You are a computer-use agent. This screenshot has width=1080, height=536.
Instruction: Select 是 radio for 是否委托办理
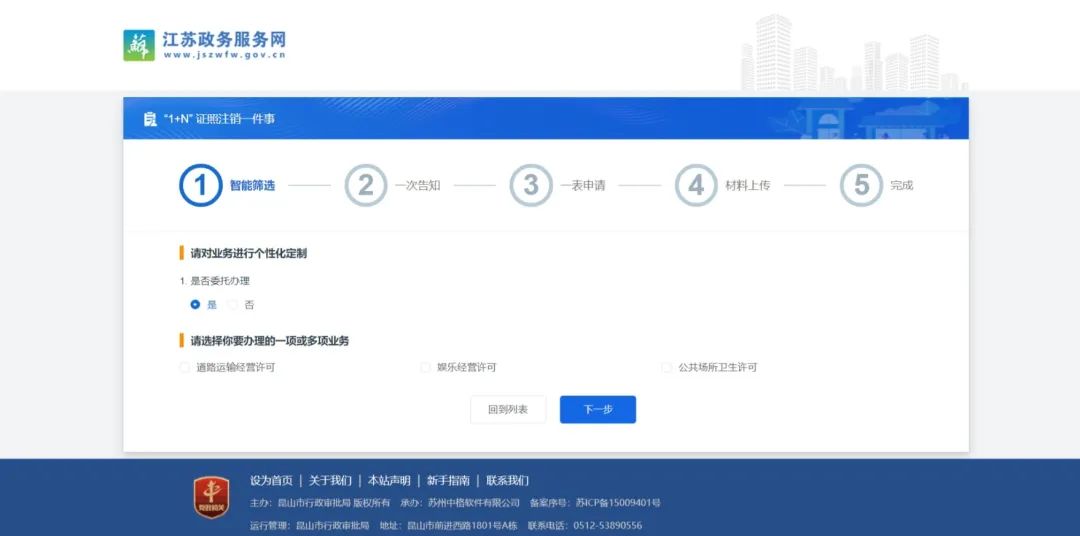(196, 304)
